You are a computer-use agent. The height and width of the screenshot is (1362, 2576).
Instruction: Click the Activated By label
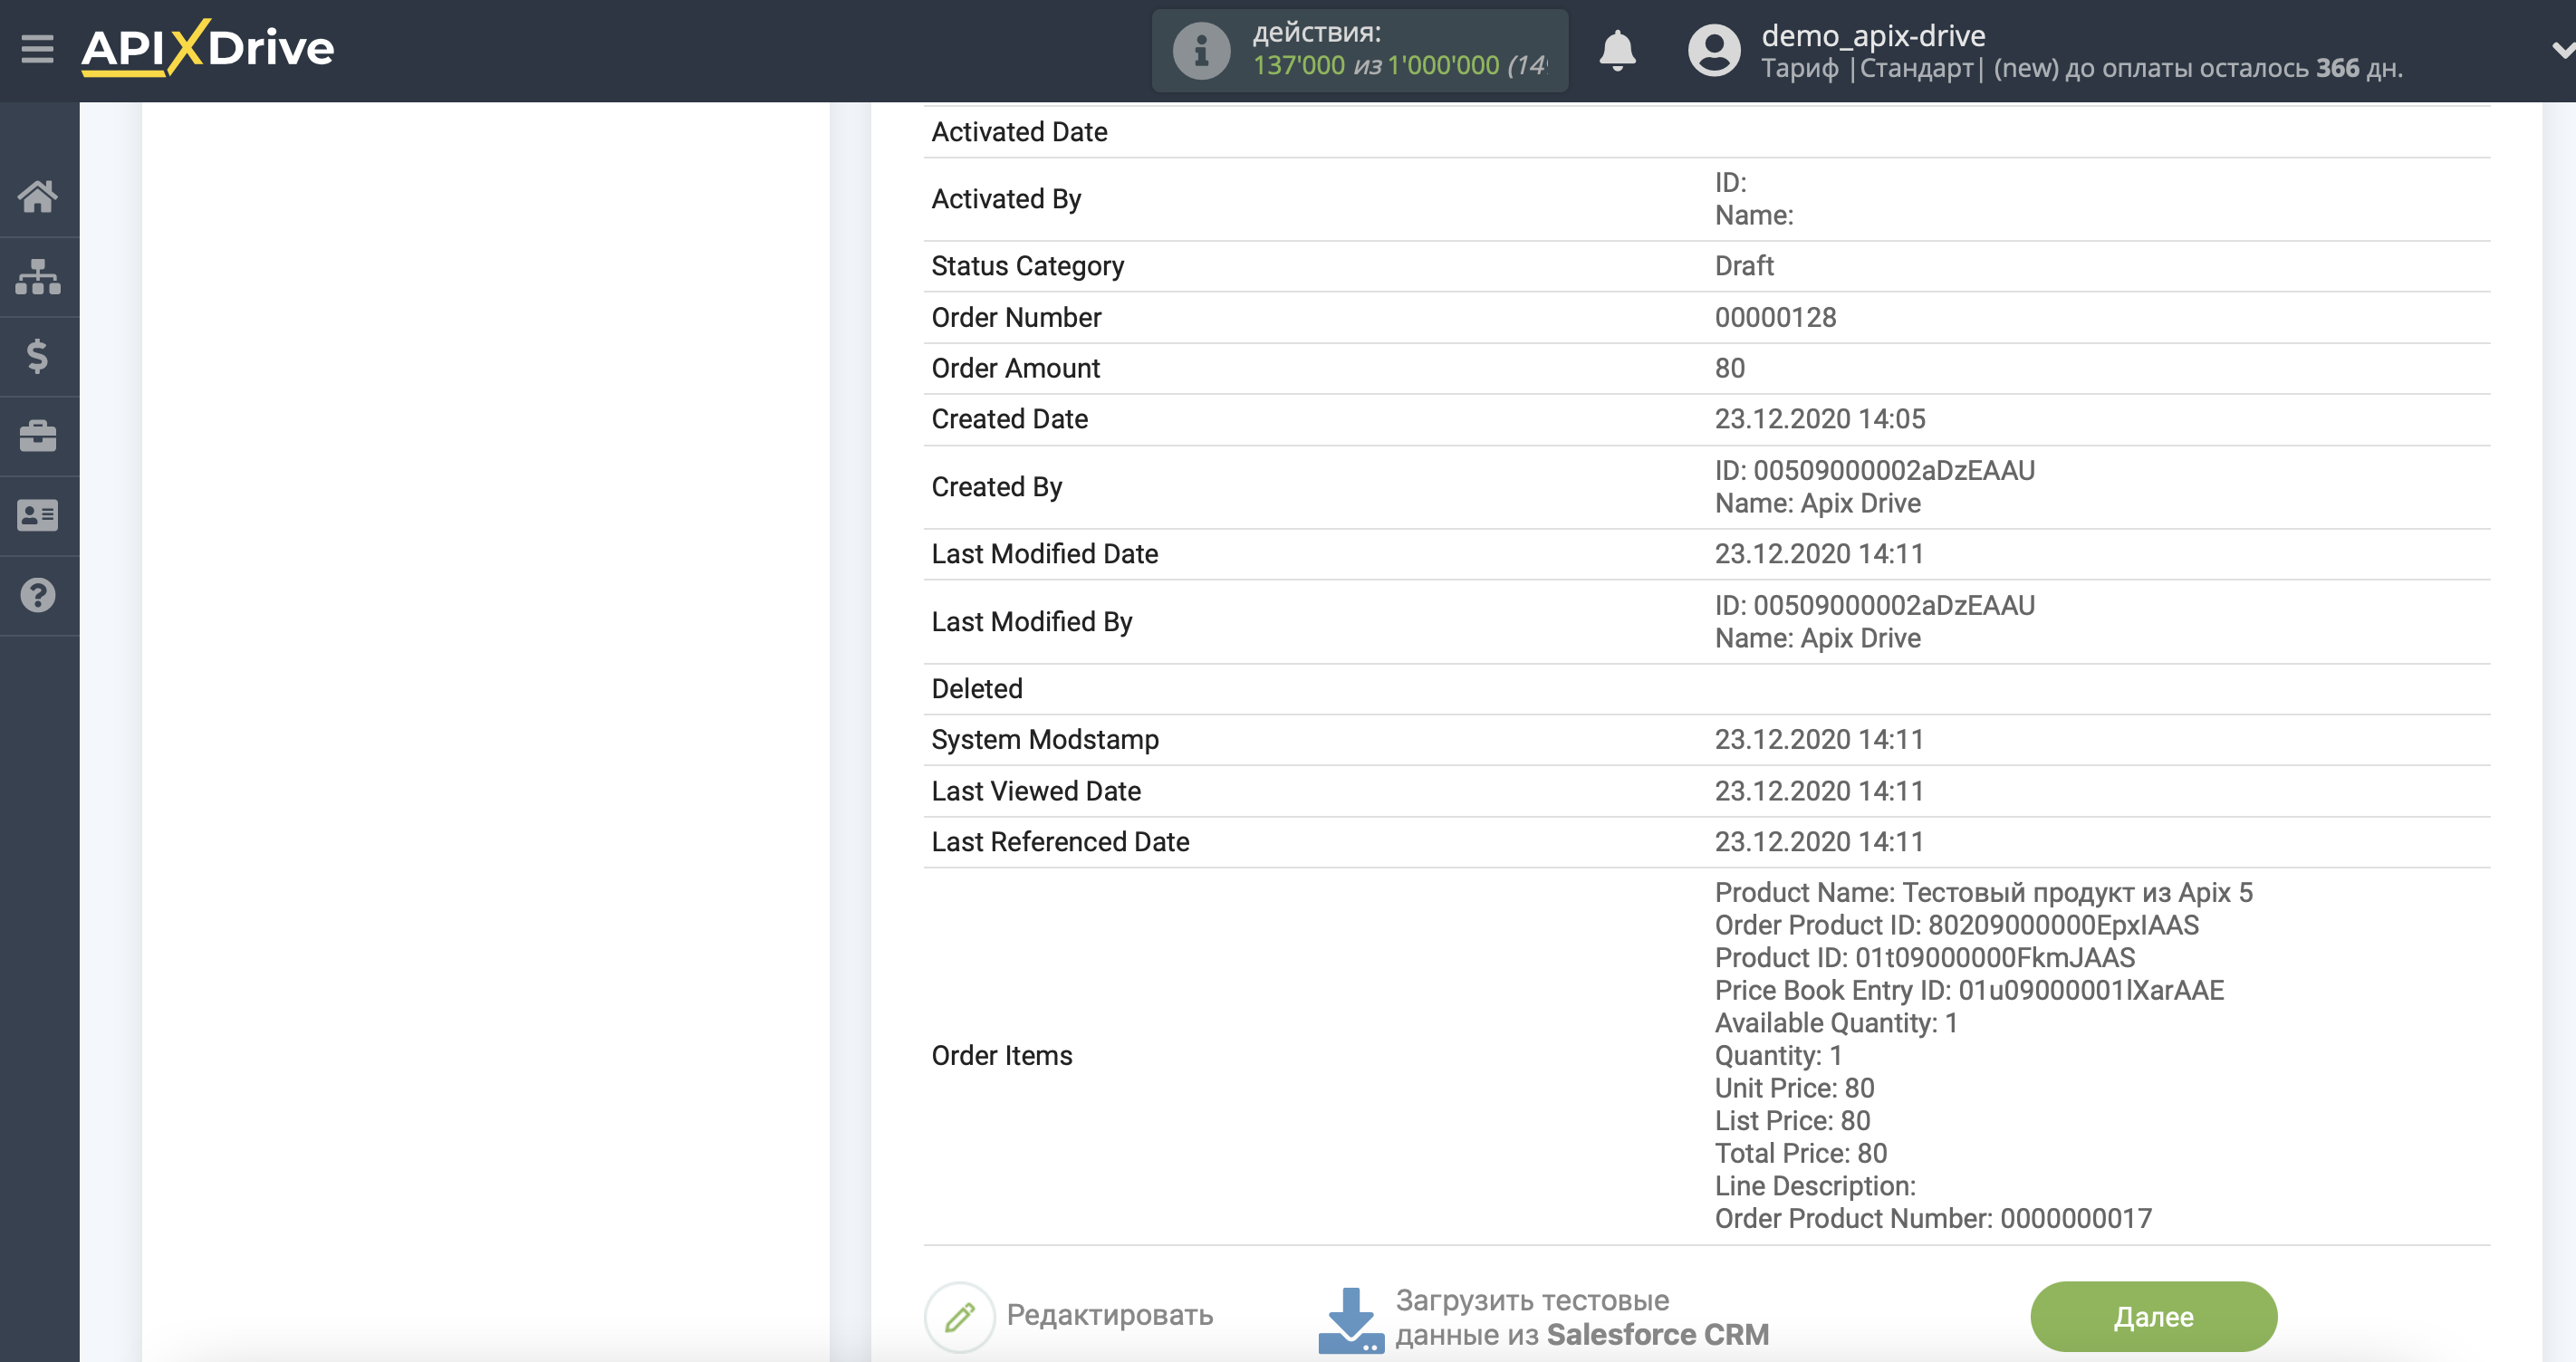coord(1006,199)
